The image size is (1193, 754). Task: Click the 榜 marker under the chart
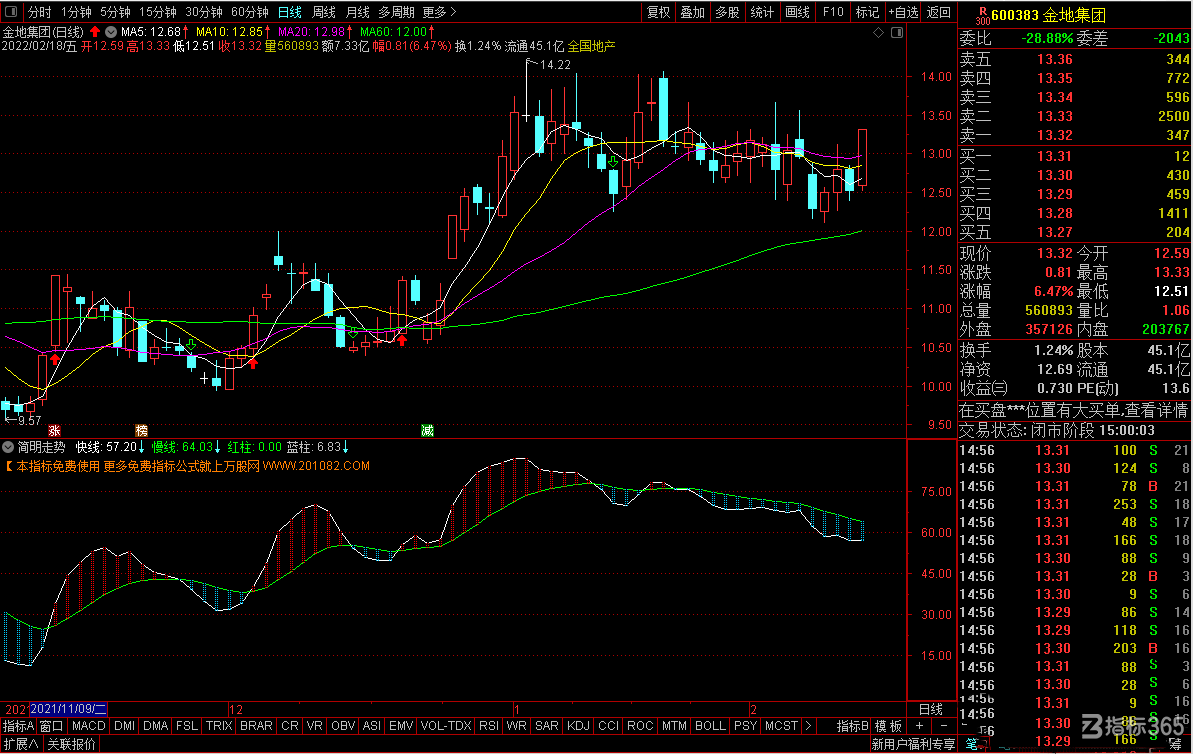(142, 431)
